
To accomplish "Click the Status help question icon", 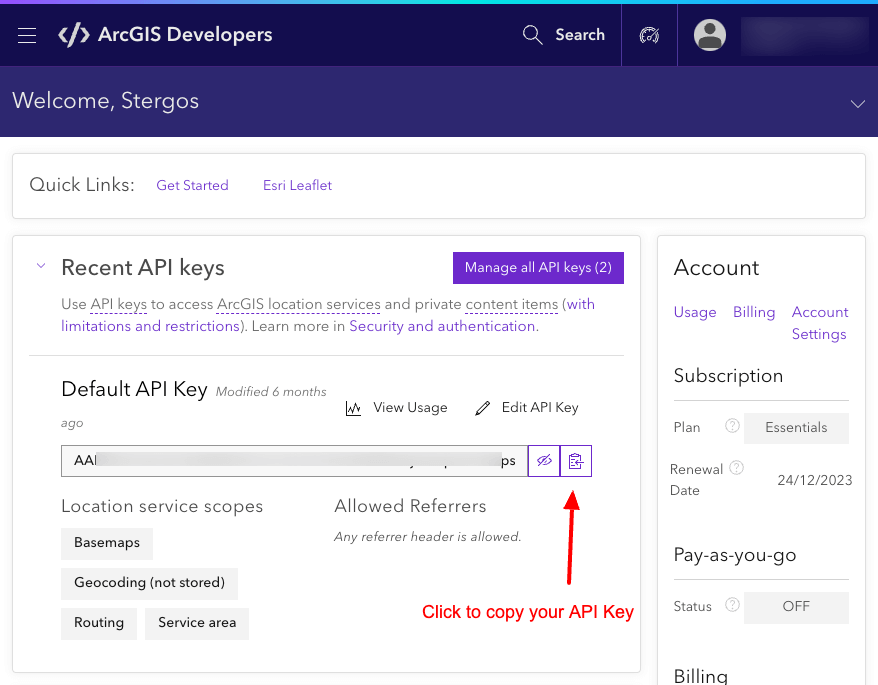I will point(732,605).
